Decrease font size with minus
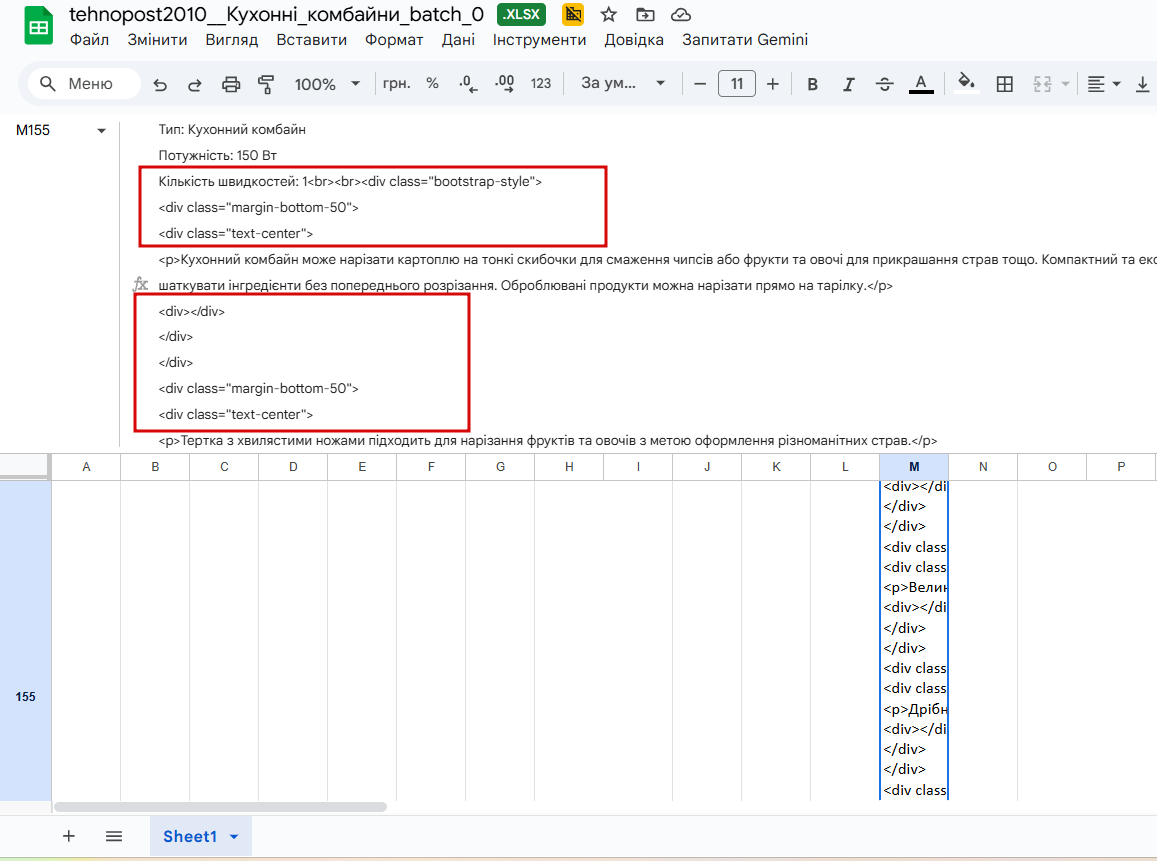Viewport: 1157px width, 861px height. point(700,84)
